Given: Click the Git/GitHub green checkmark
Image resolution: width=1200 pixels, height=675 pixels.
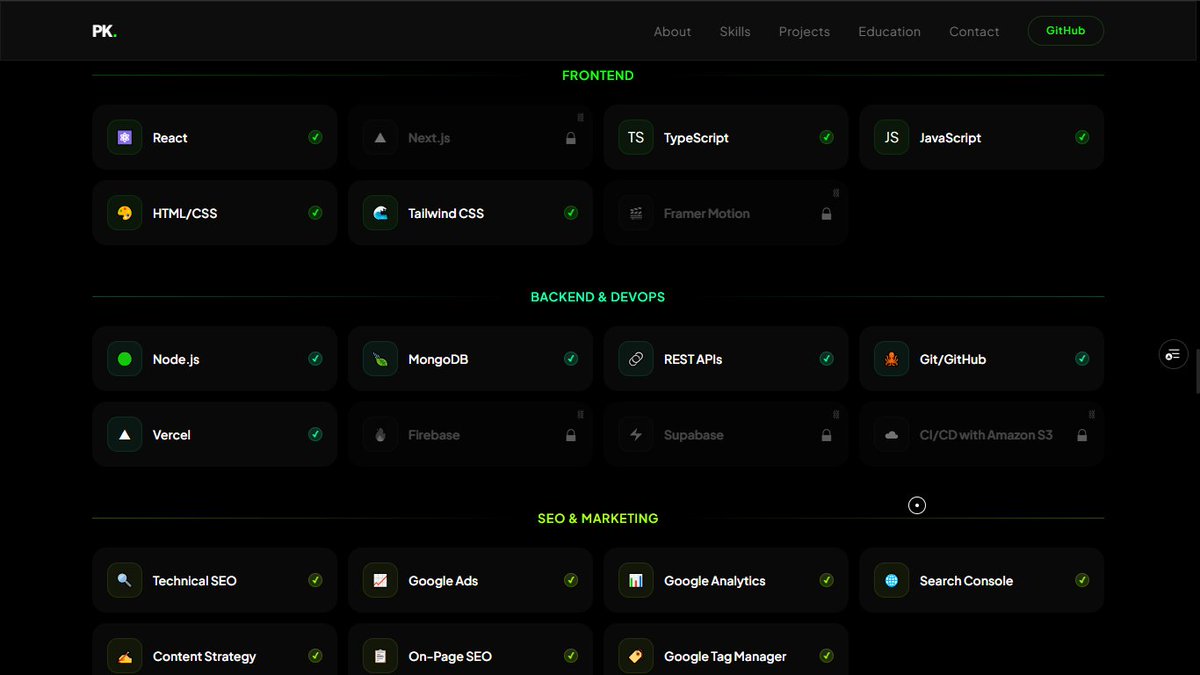Looking at the screenshot, I should [1082, 358].
